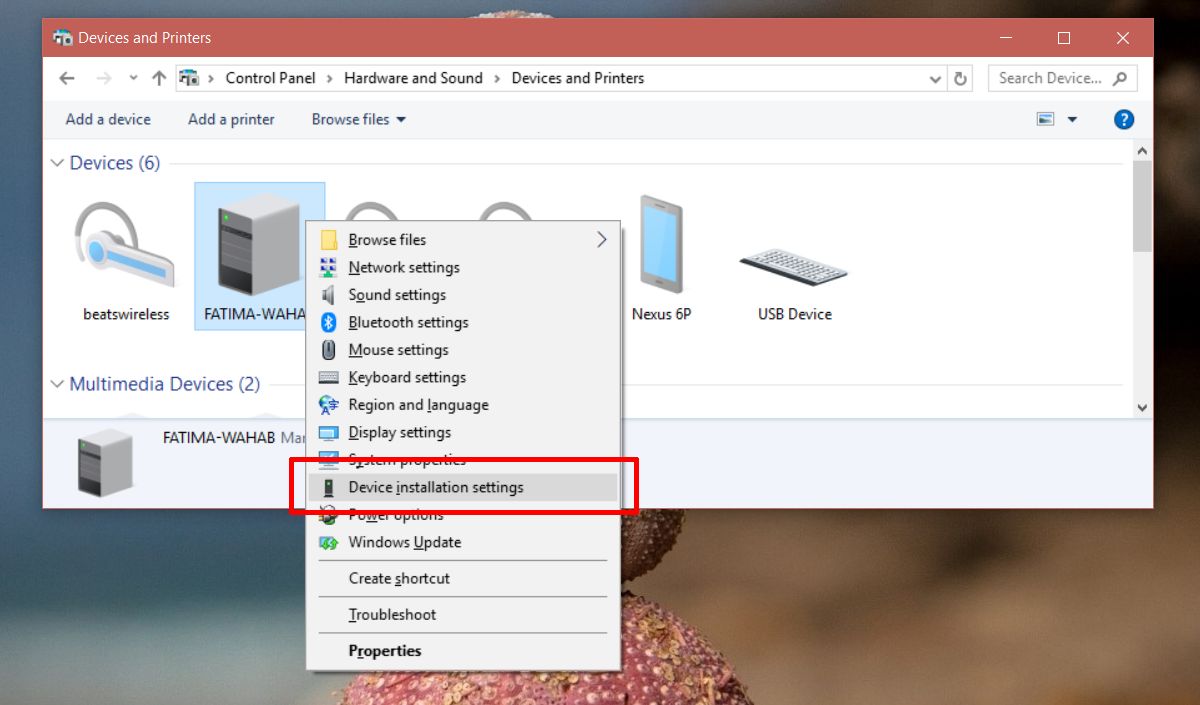
Task: Select Create shortcut in context menu
Action: click(x=462, y=578)
